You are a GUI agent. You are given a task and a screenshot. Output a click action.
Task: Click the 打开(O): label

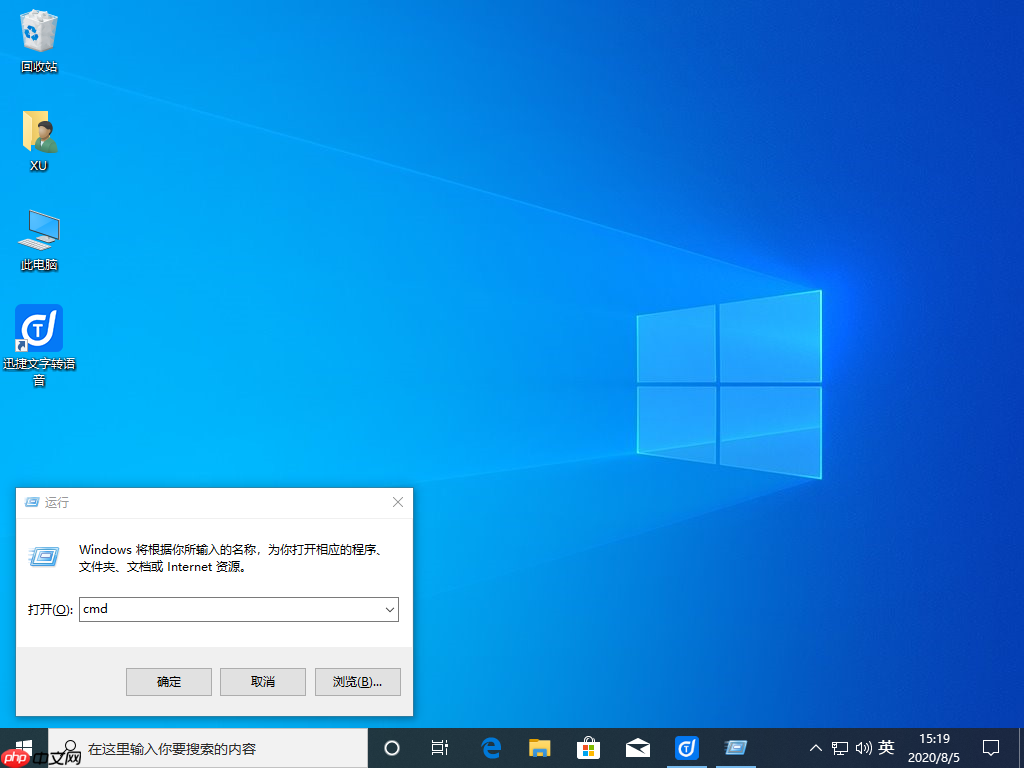pyautogui.click(x=50, y=610)
